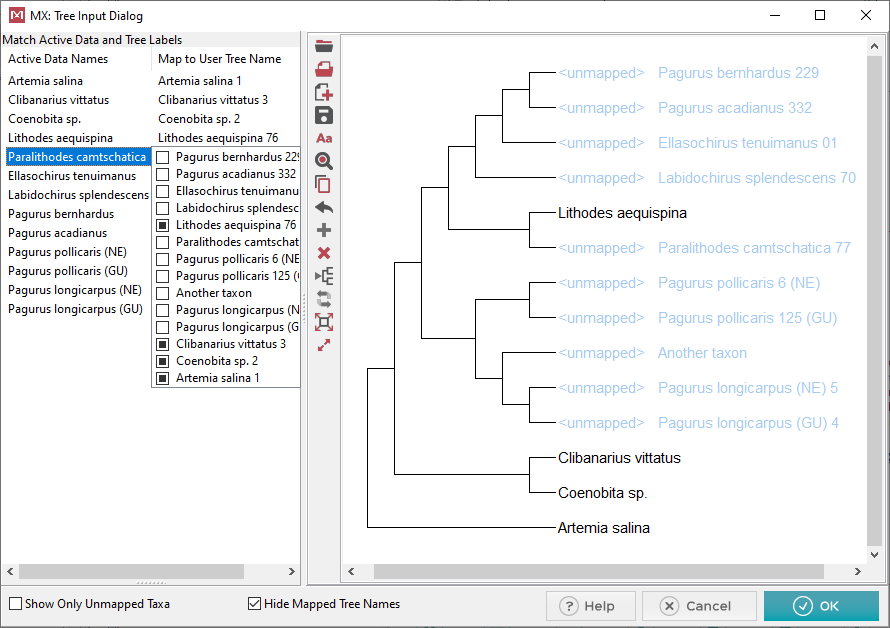This screenshot has height=628, width=890.
Task: Click the red X delete icon
Action: pyautogui.click(x=324, y=253)
